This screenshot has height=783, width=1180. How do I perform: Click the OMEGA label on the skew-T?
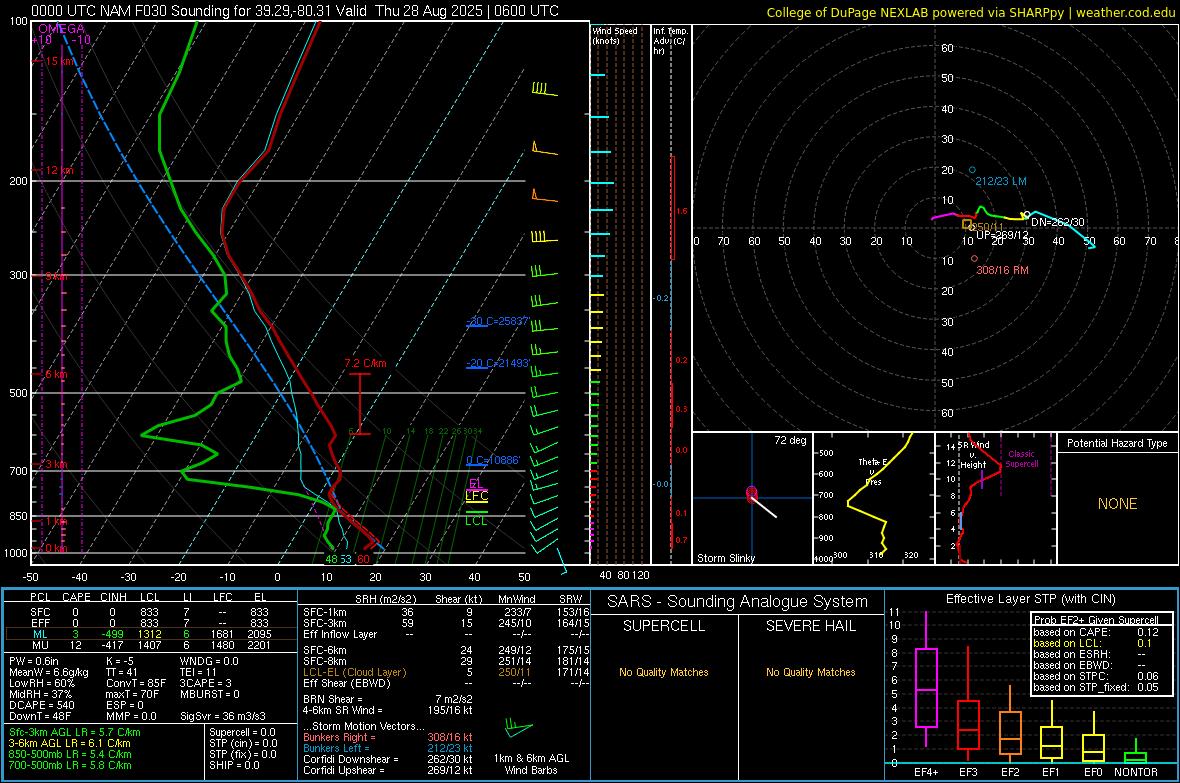coord(62,29)
